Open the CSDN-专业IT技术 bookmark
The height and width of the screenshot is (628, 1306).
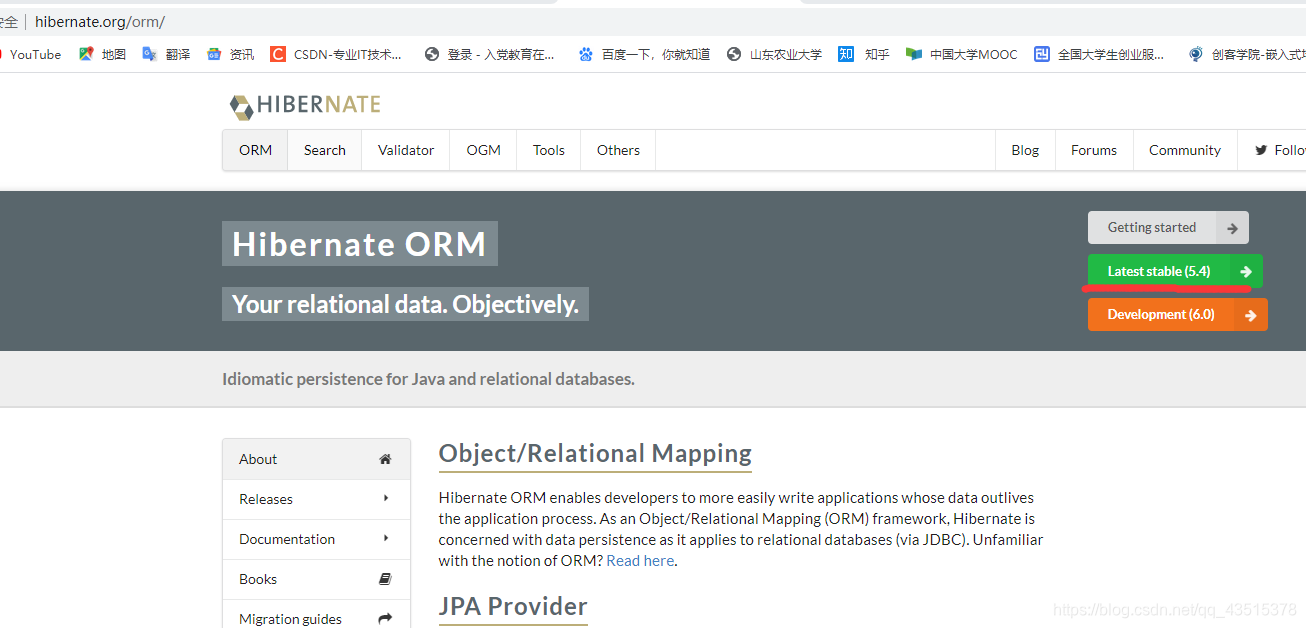(336, 54)
